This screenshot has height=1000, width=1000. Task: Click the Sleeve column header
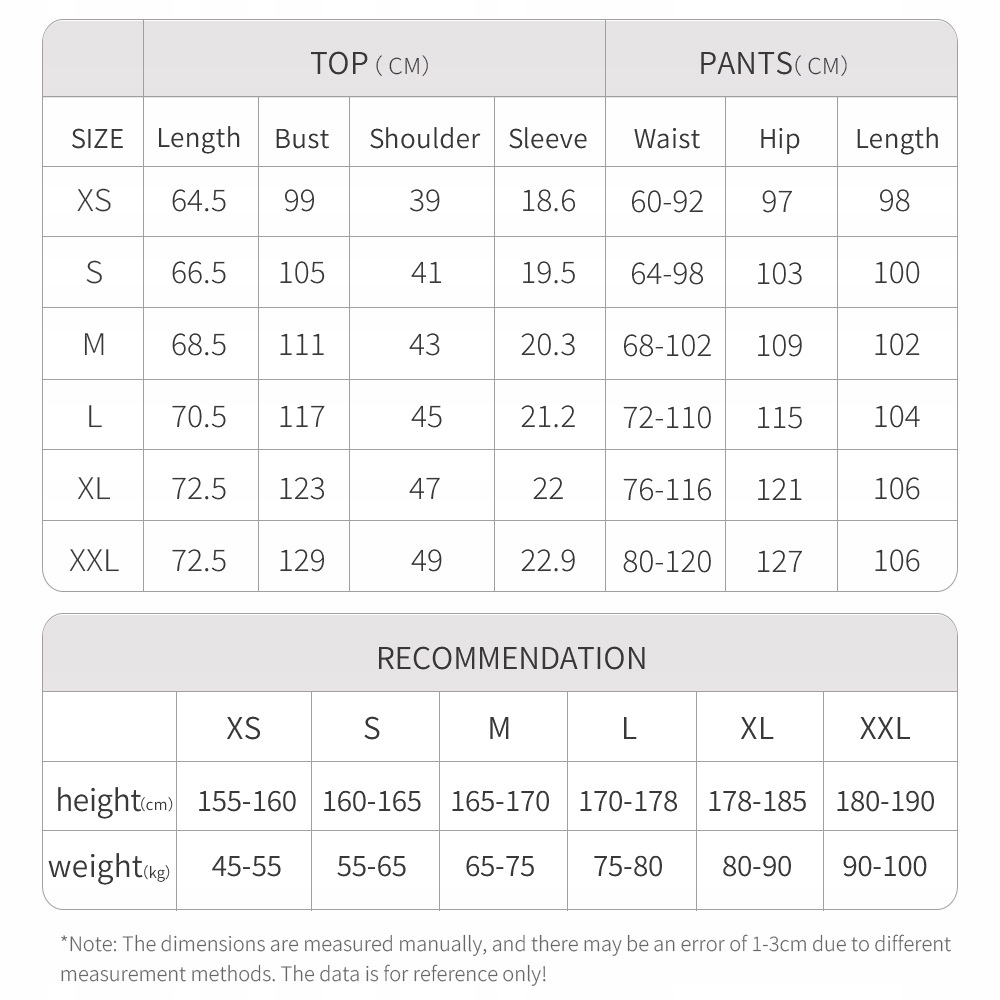[548, 138]
